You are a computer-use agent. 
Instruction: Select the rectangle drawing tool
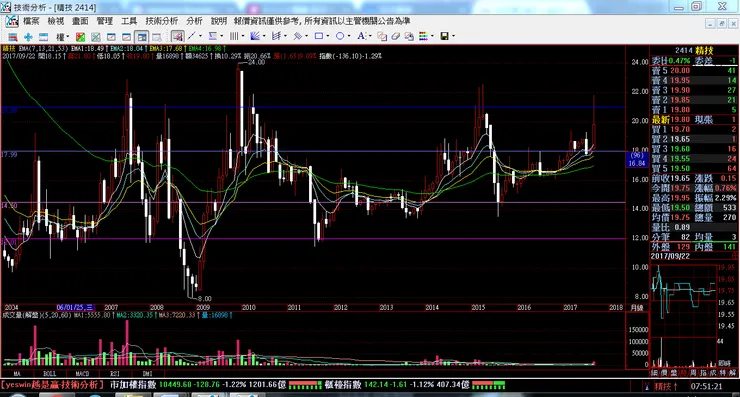point(319,36)
